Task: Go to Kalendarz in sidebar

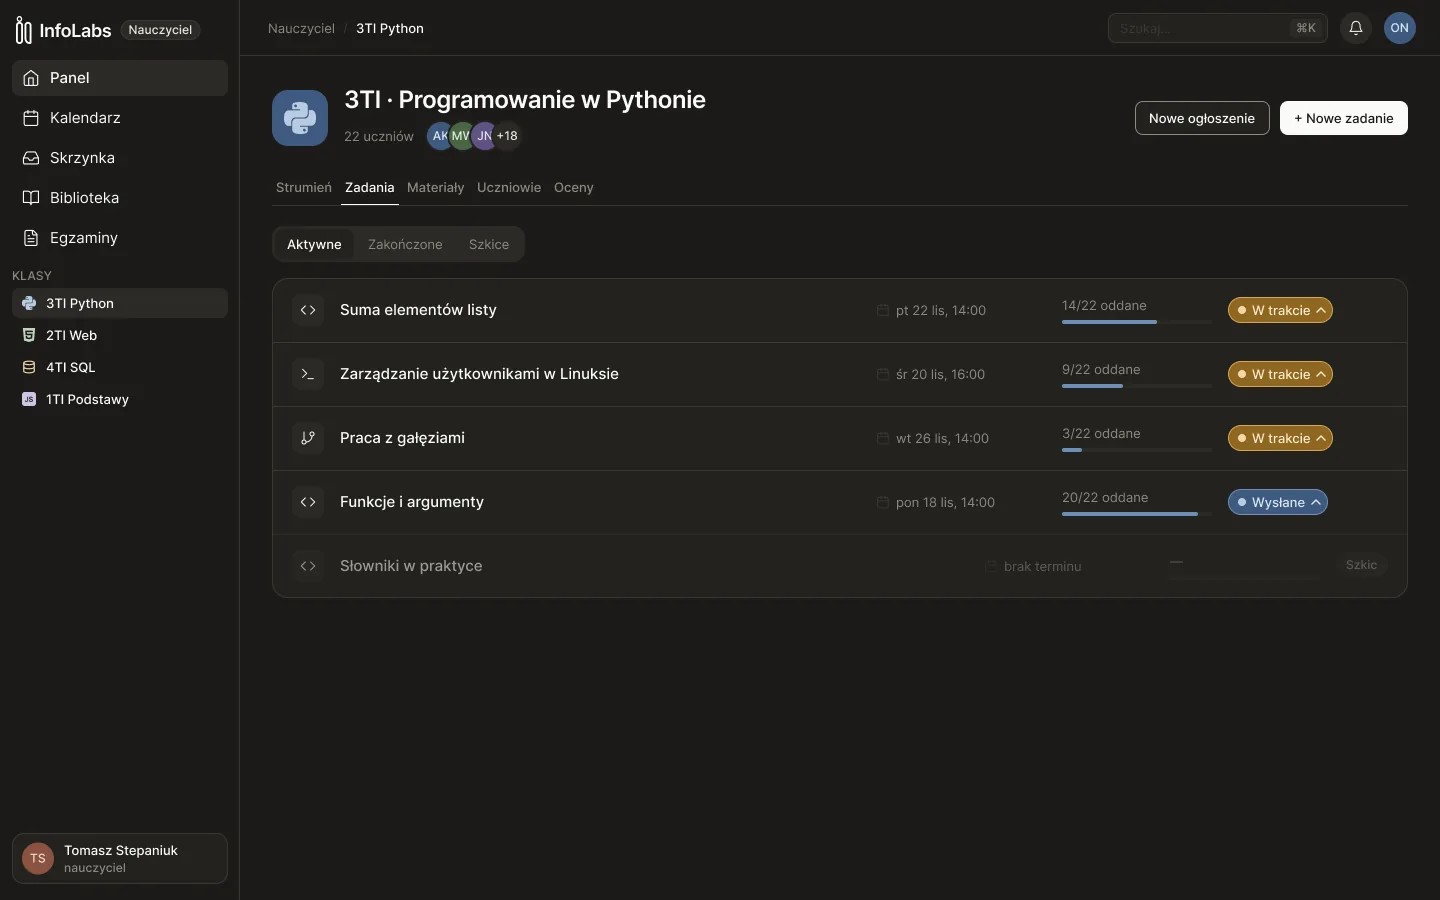Action: [120, 118]
